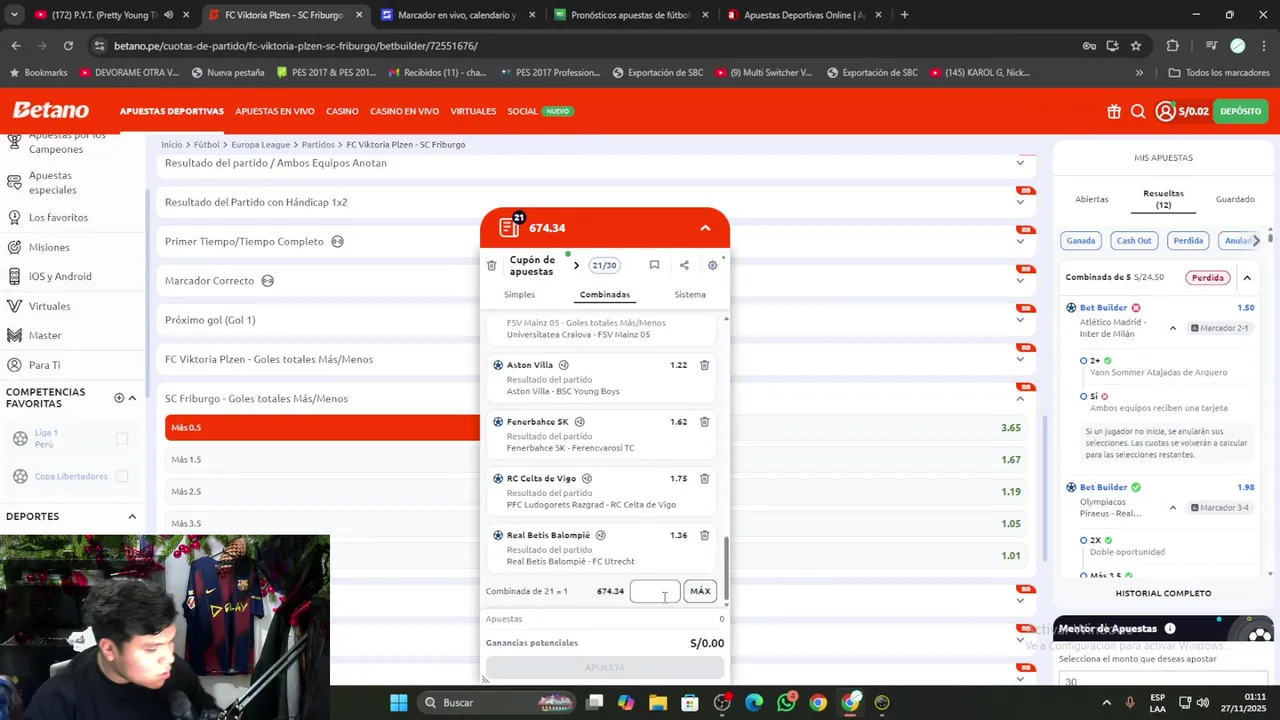Open the search magnifier in Betano header
Screen dimensions: 1280x720
click(x=1138, y=111)
